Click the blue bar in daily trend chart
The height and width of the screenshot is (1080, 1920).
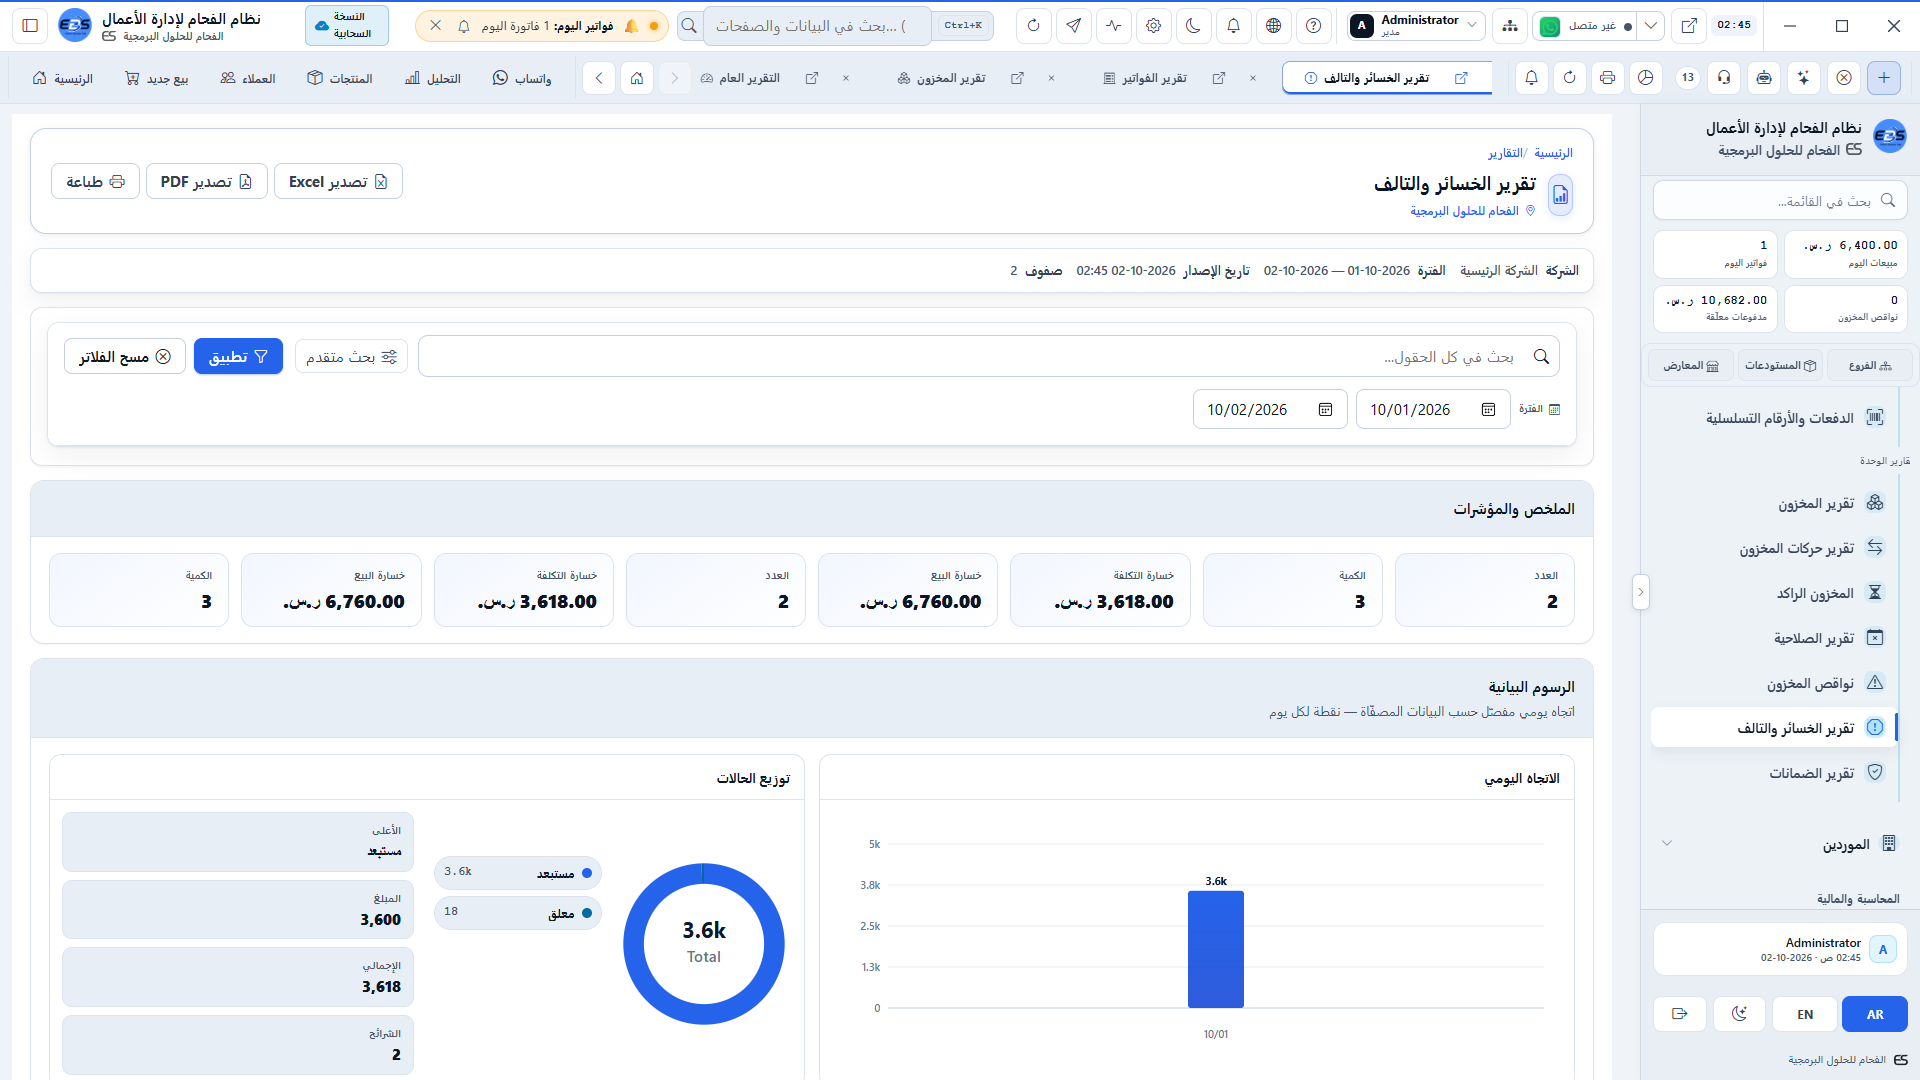(1216, 949)
